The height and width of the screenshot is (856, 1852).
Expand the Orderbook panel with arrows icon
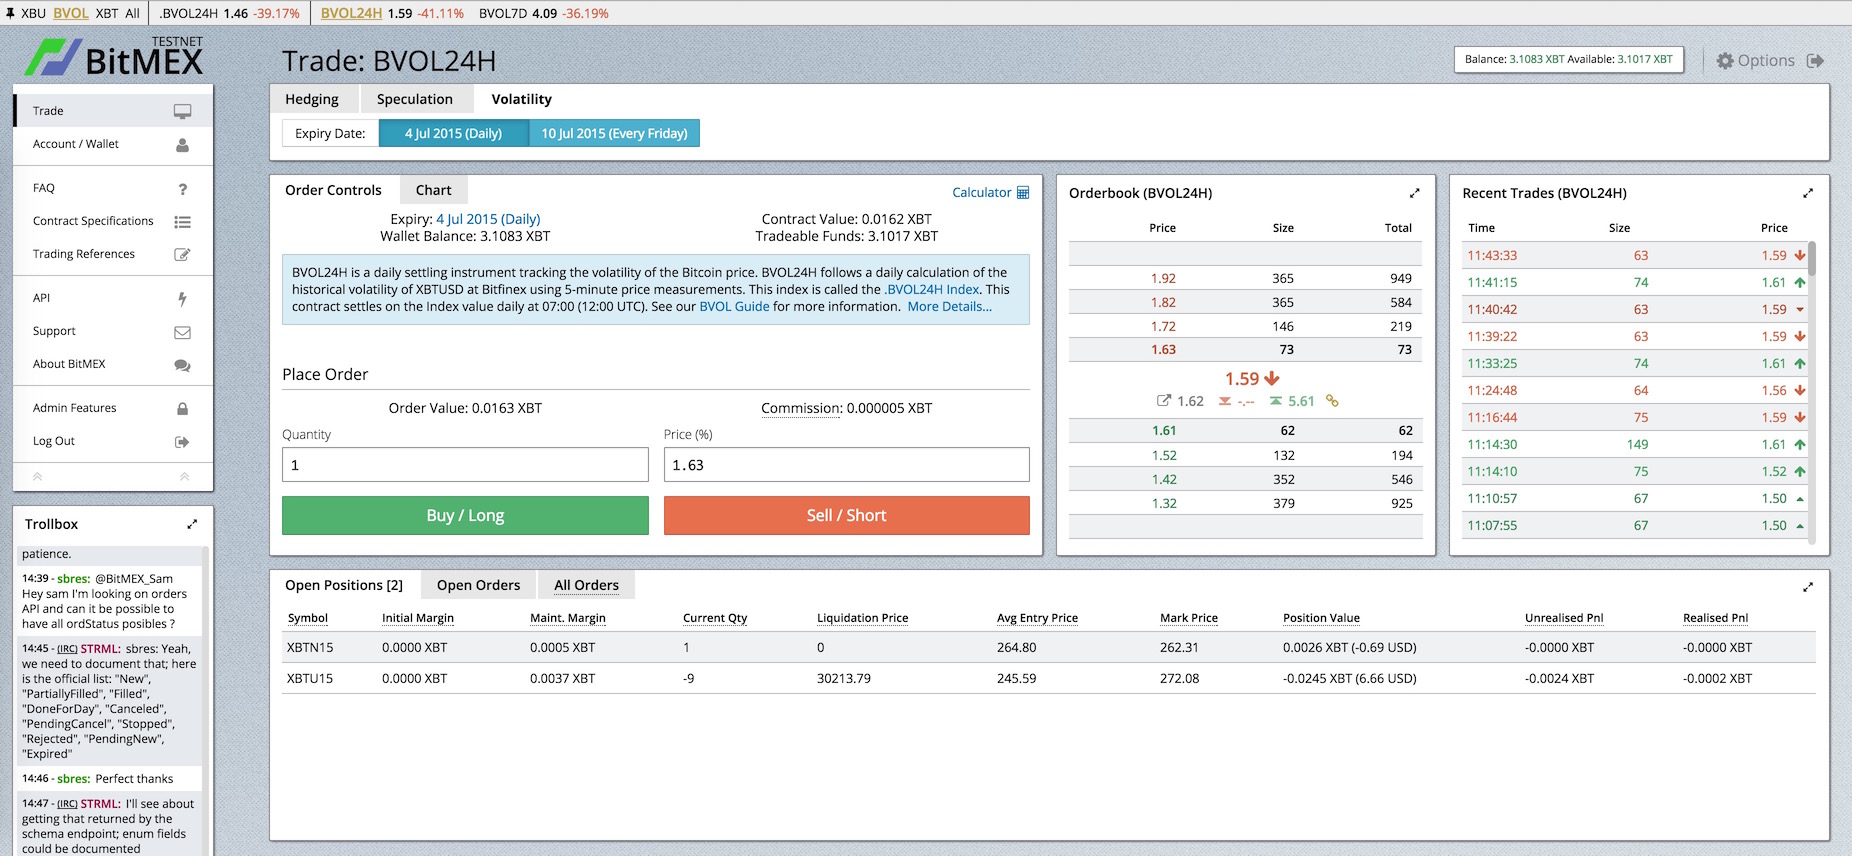1414,193
